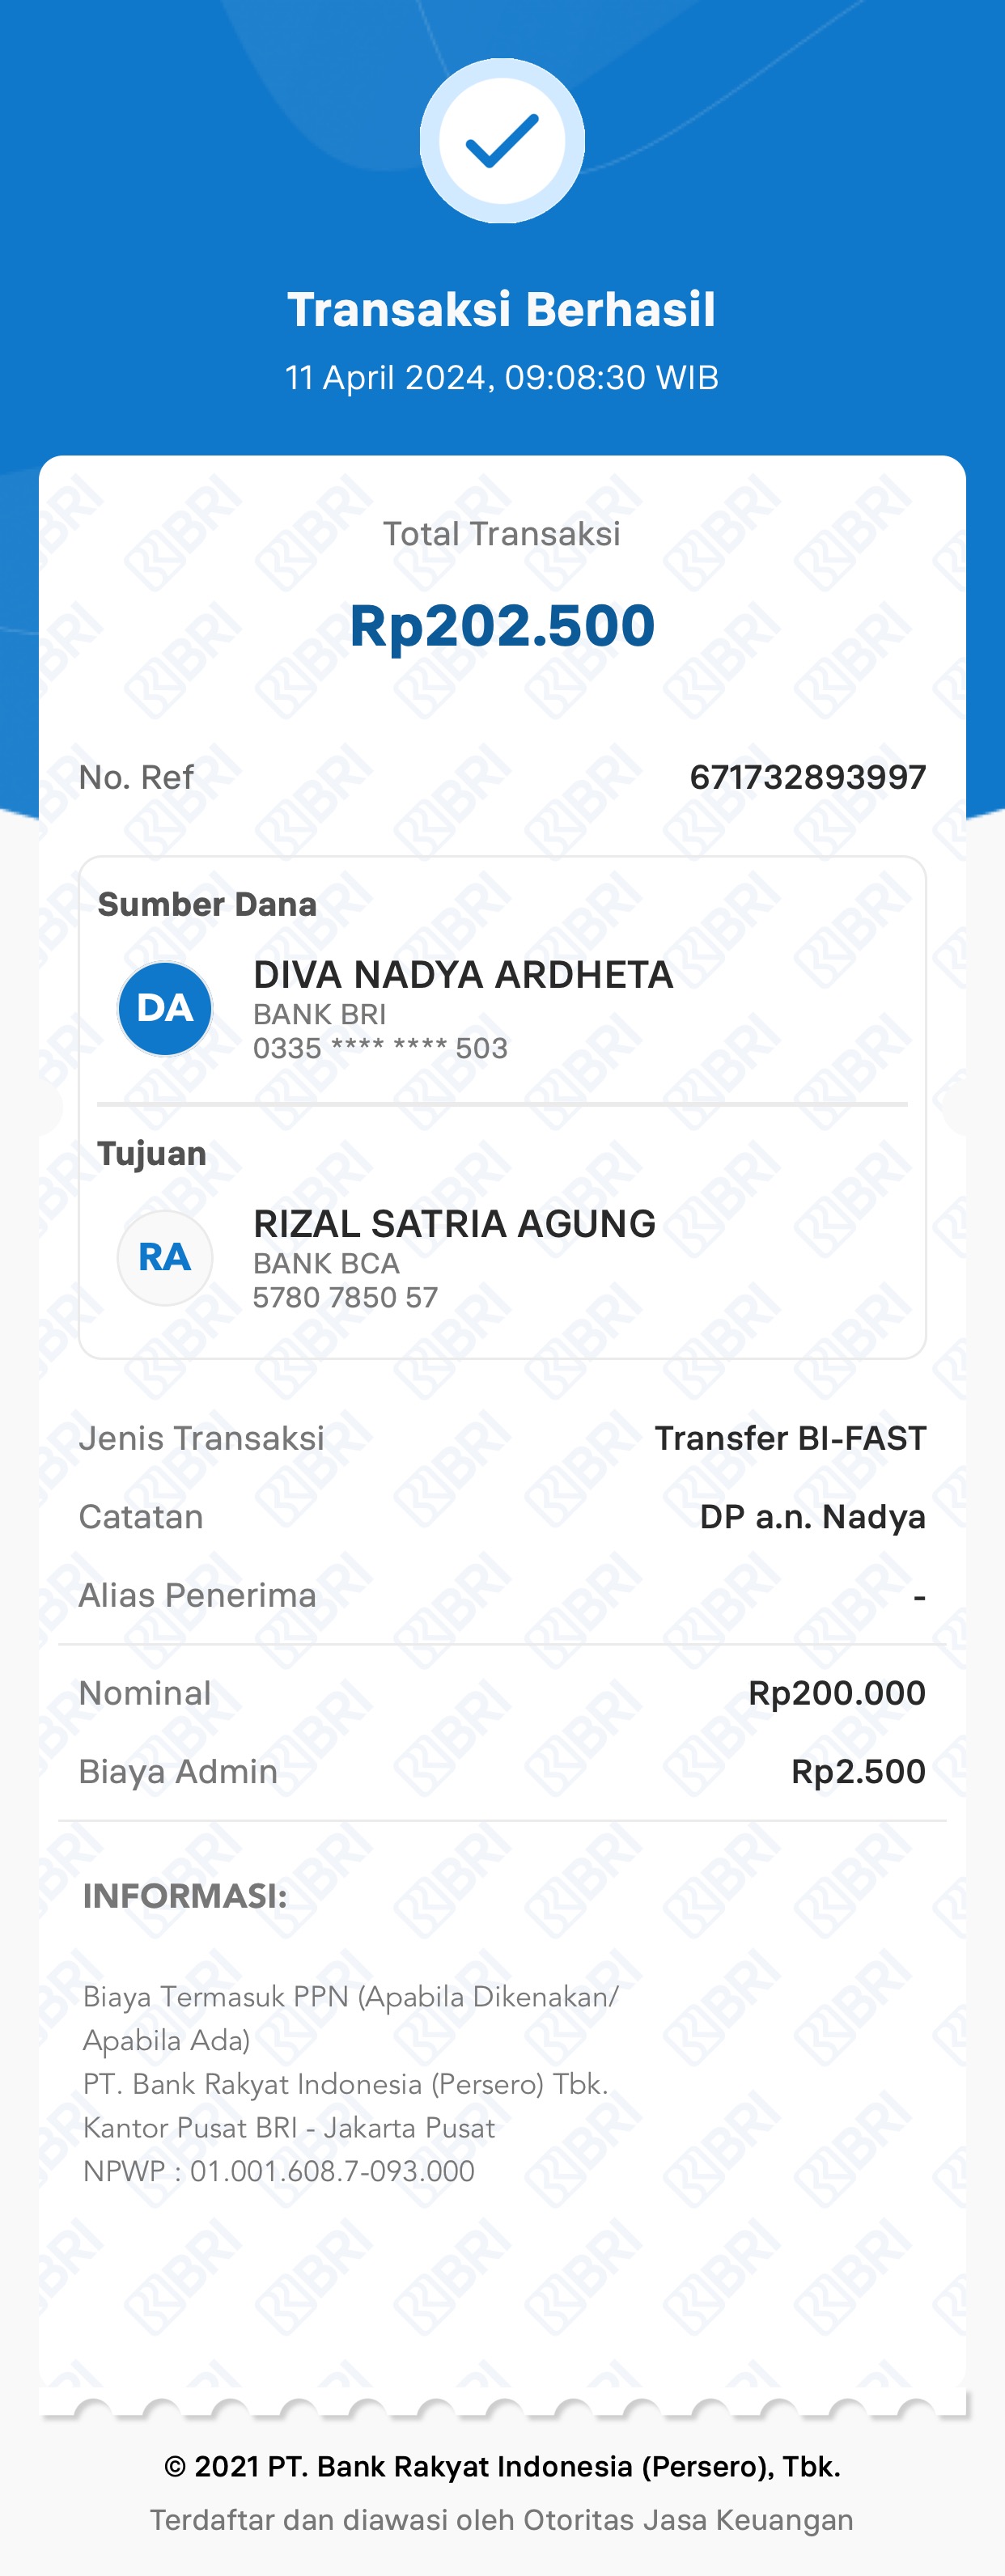The width and height of the screenshot is (1005, 2576).
Task: Click sender name DIVA NADYA ARDHETA
Action: pyautogui.click(x=463, y=975)
